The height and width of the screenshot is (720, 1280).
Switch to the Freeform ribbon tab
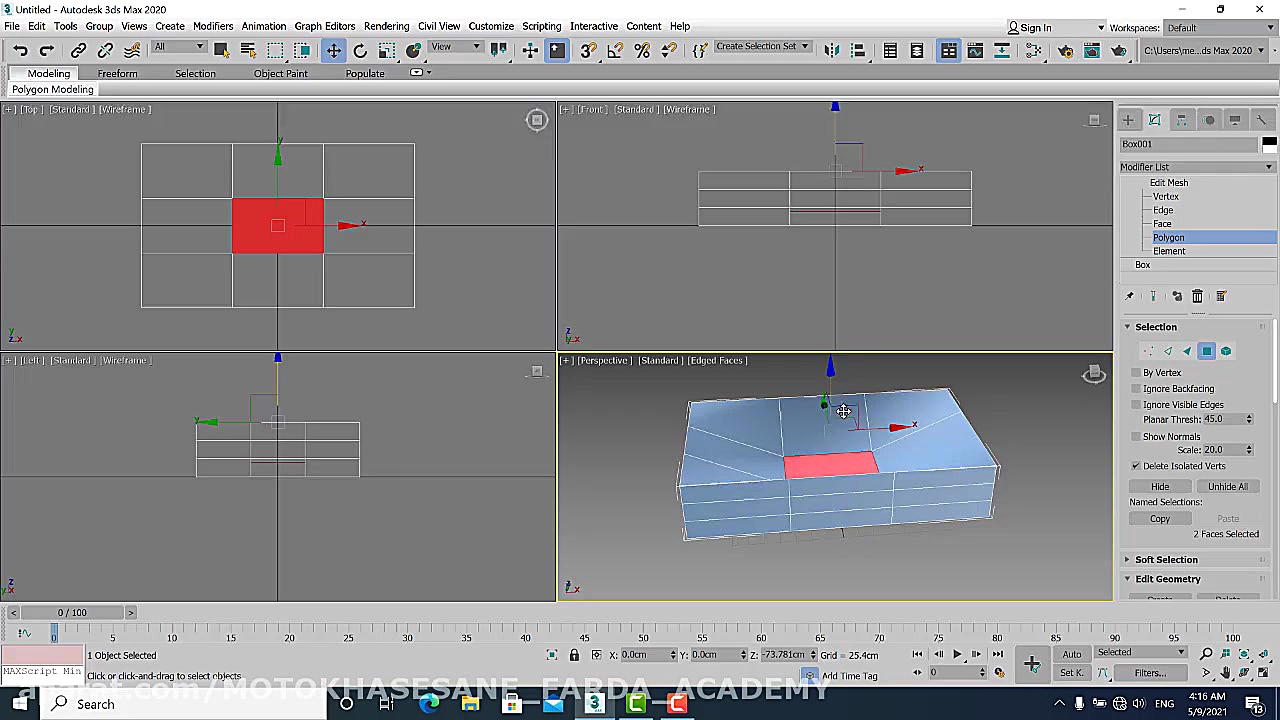[117, 74]
